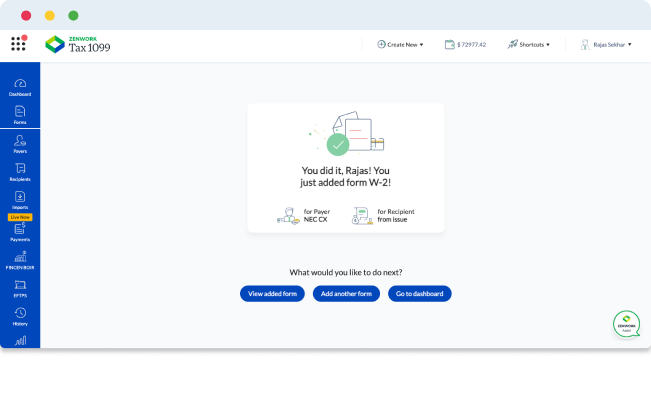The width and height of the screenshot is (651, 395).
Task: Open the Zenwork Assist chat bubble
Action: (x=627, y=324)
